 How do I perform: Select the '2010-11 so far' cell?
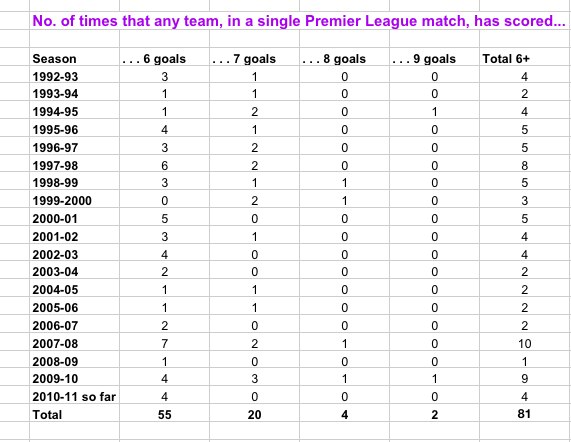point(74,396)
